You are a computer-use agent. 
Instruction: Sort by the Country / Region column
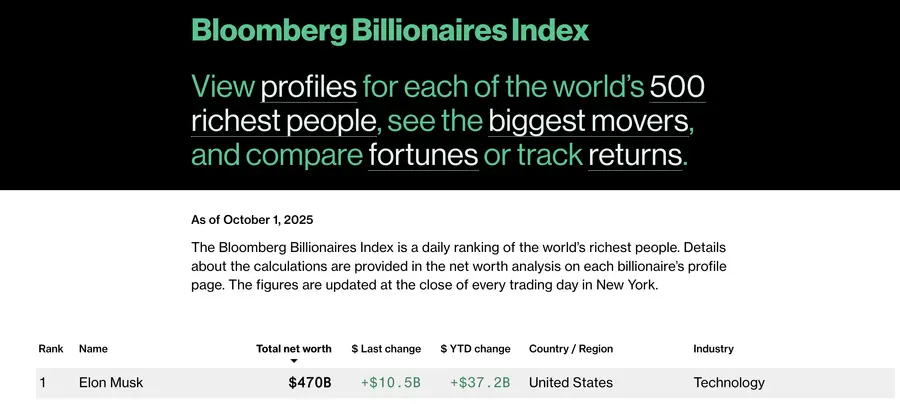point(571,349)
